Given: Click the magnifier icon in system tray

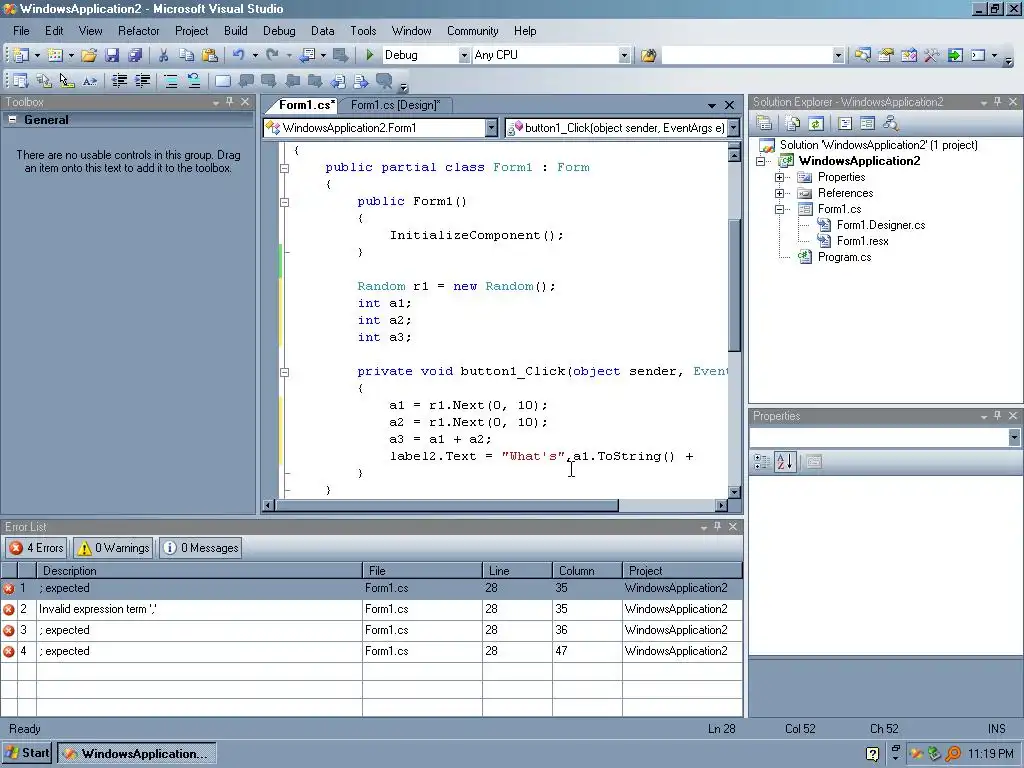Looking at the screenshot, I should (x=953, y=754).
